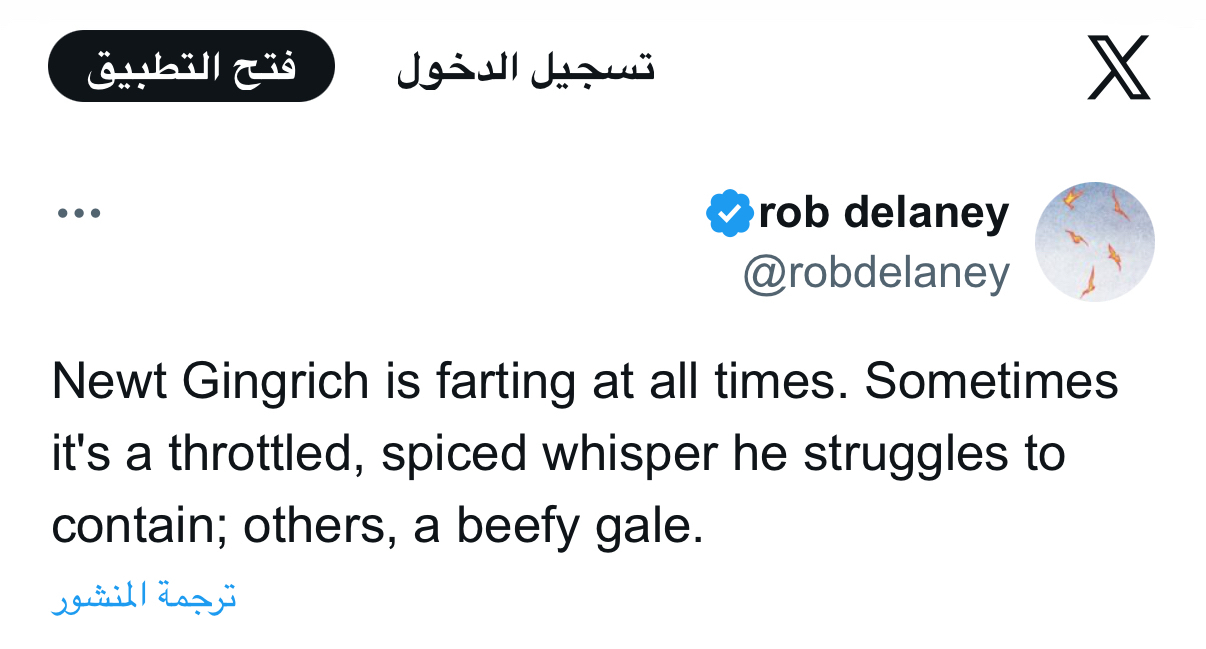The width and height of the screenshot is (1206, 649).
Task: Click the word "Sometimes" in the post
Action: pyautogui.click(x=991, y=381)
